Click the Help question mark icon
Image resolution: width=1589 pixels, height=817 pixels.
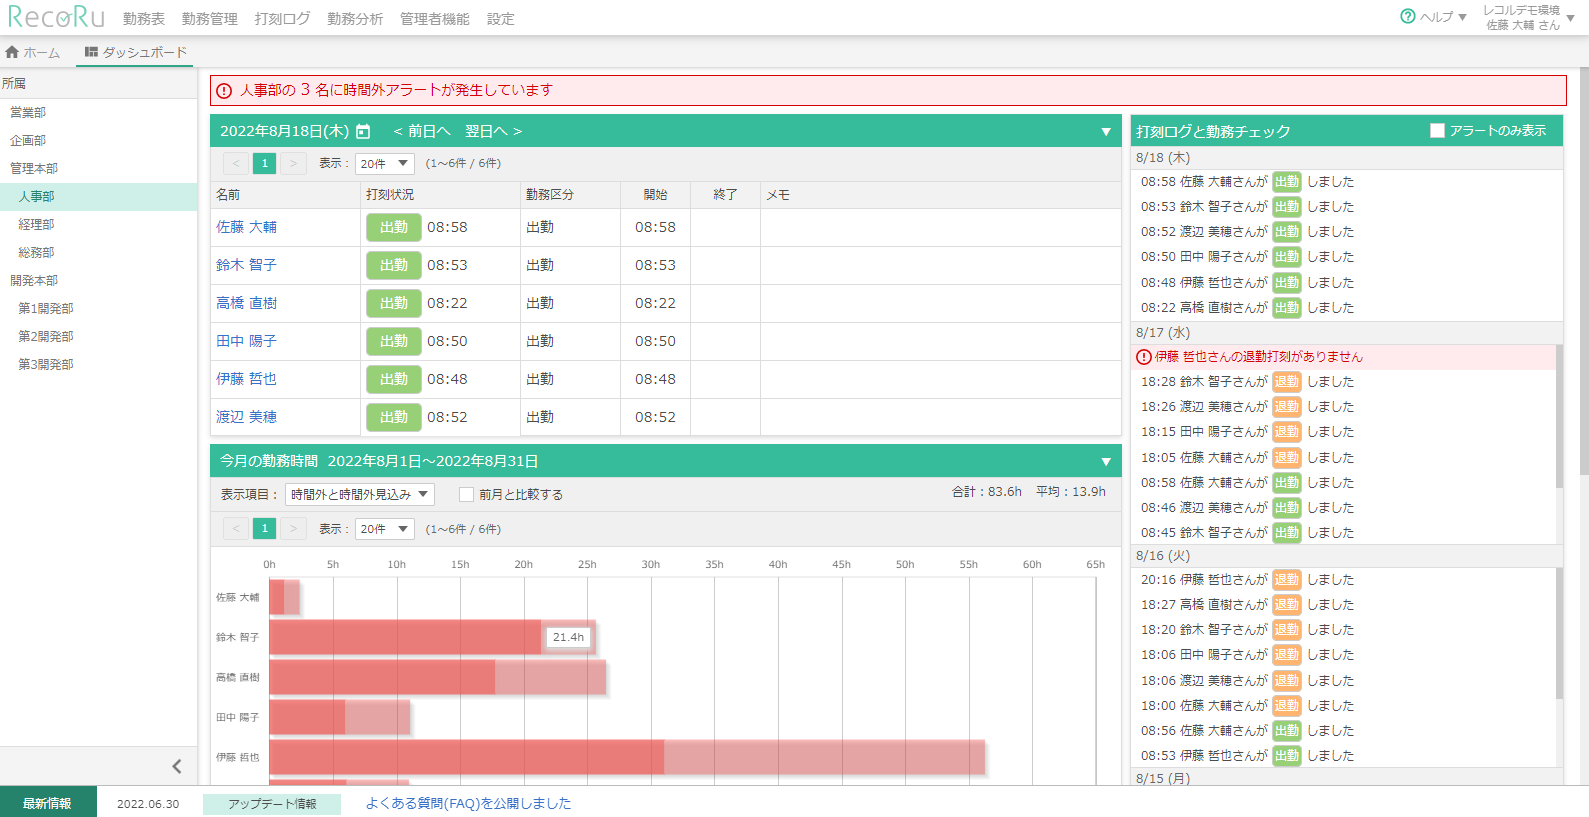coord(1407,17)
